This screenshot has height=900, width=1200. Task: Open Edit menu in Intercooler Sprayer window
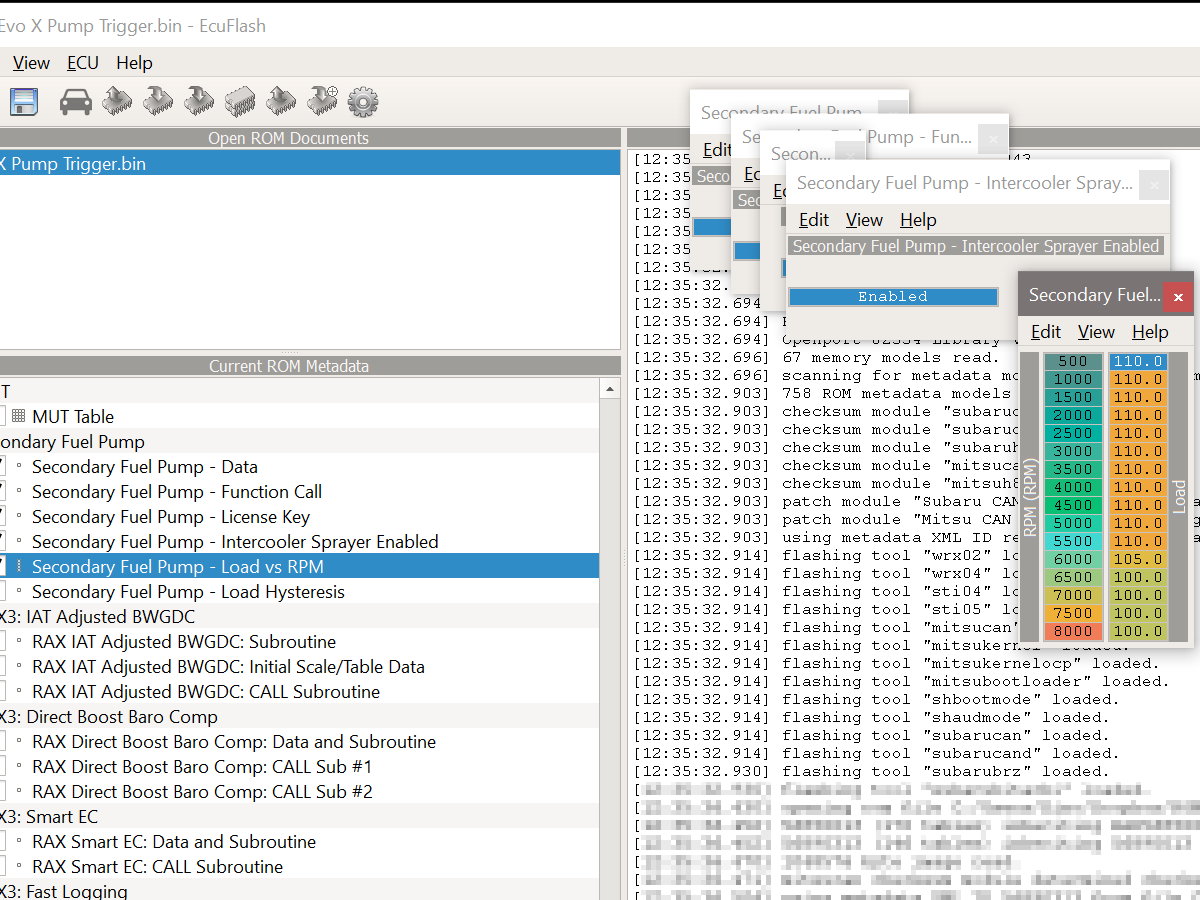pyautogui.click(x=813, y=220)
